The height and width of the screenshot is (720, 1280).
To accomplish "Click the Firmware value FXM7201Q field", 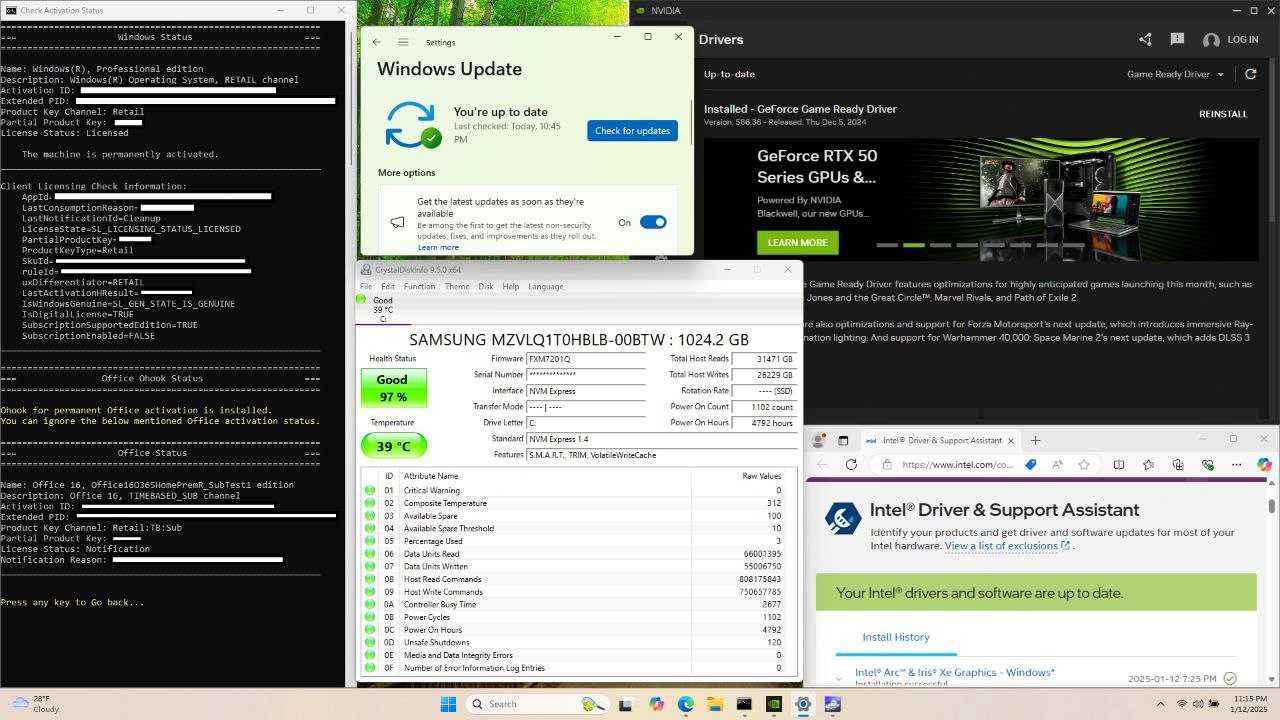I will pyautogui.click(x=586, y=358).
